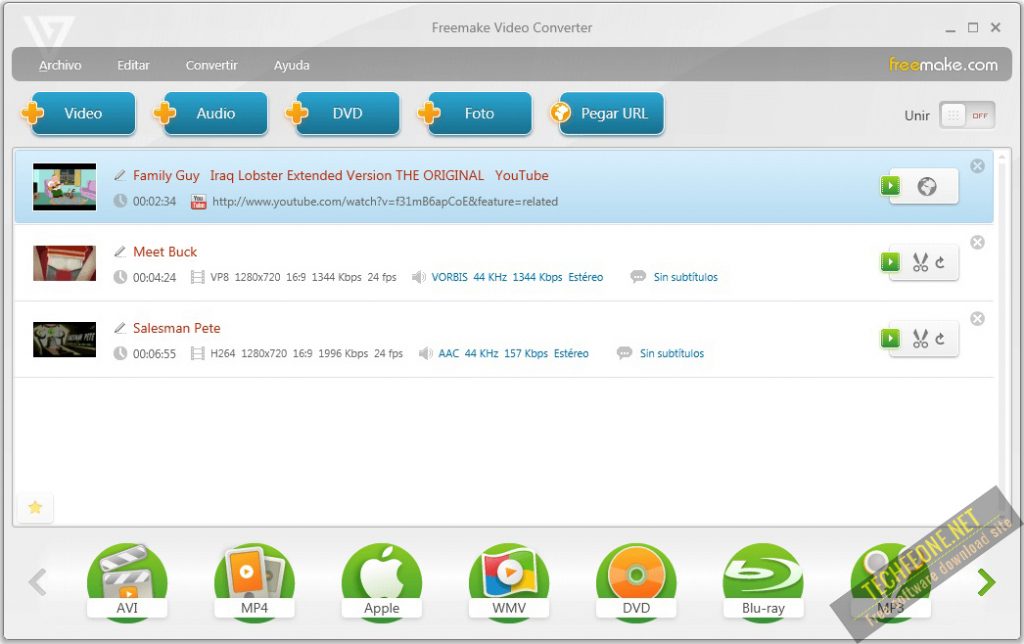Convert to MP4 format
The height and width of the screenshot is (644, 1024).
[x=254, y=582]
